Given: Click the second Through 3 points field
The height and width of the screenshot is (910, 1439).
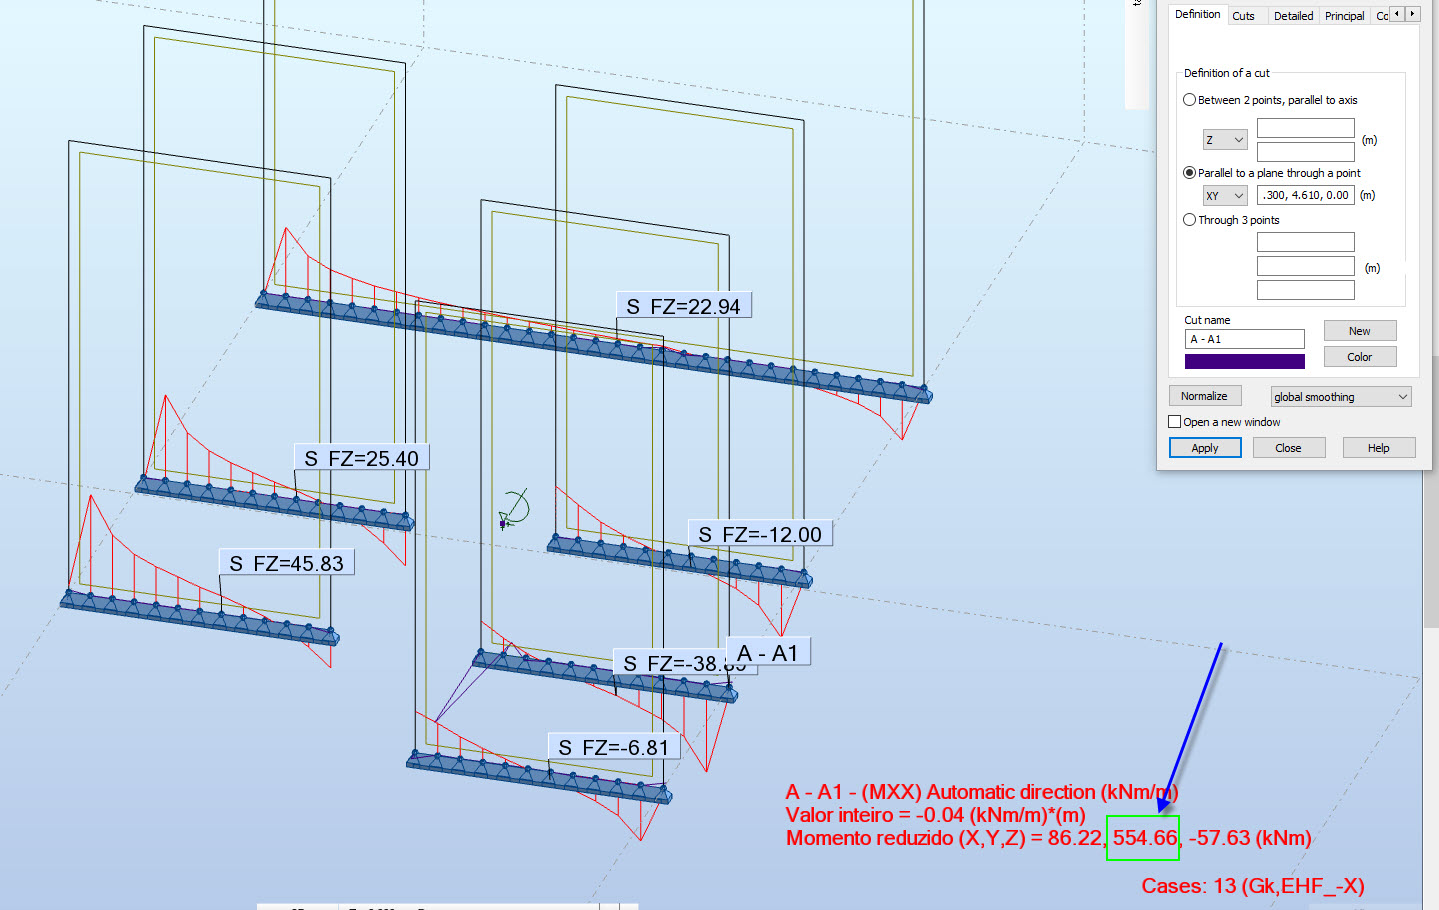Looking at the screenshot, I should pos(1305,266).
